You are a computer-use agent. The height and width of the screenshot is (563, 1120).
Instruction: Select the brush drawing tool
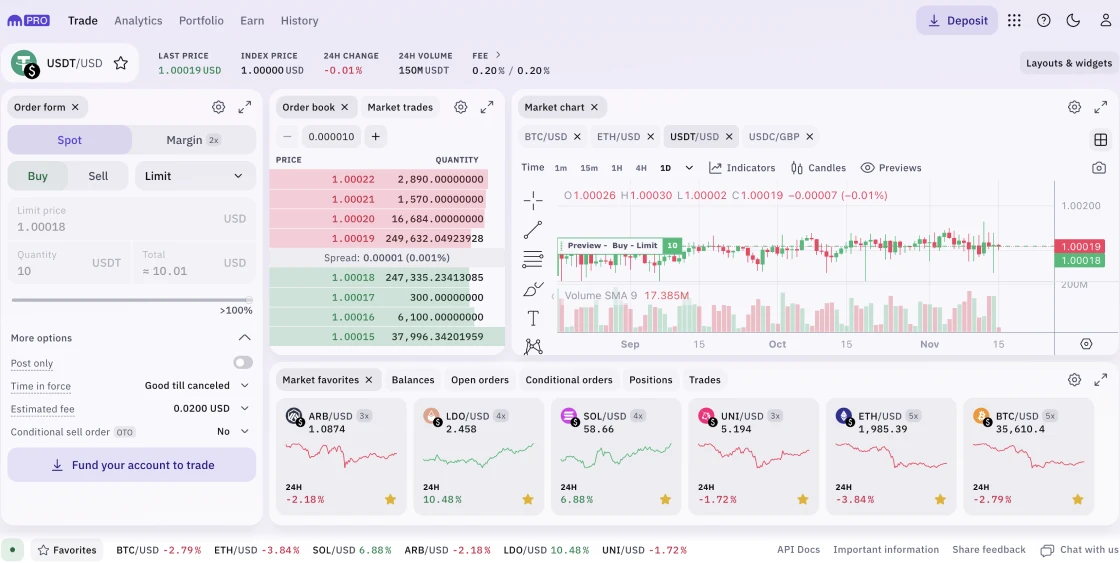[533, 289]
